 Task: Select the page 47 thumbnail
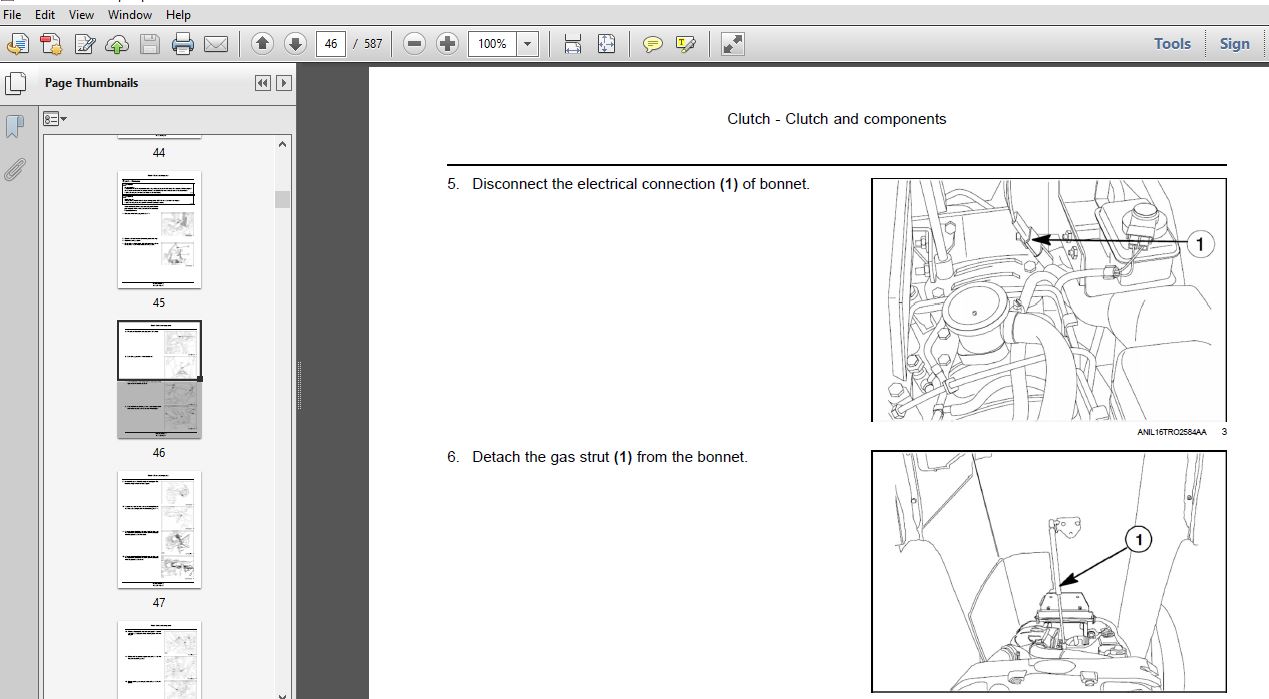(159, 530)
